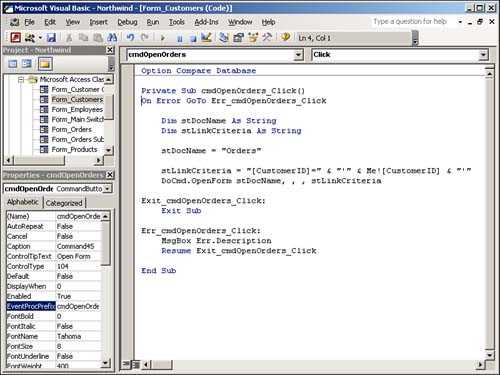Screen dimensions: 500x375
Task: Close the Project - Northwind panel
Action: pos(110,50)
